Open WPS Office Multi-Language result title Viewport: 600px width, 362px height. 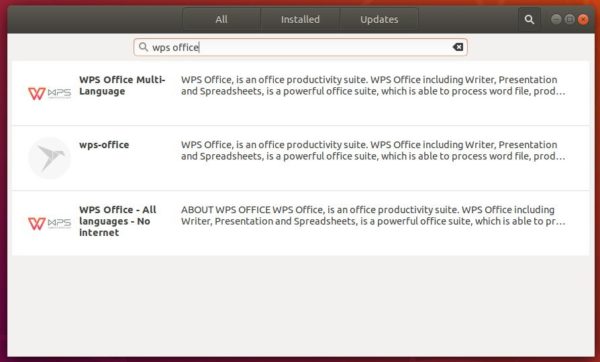point(122,85)
